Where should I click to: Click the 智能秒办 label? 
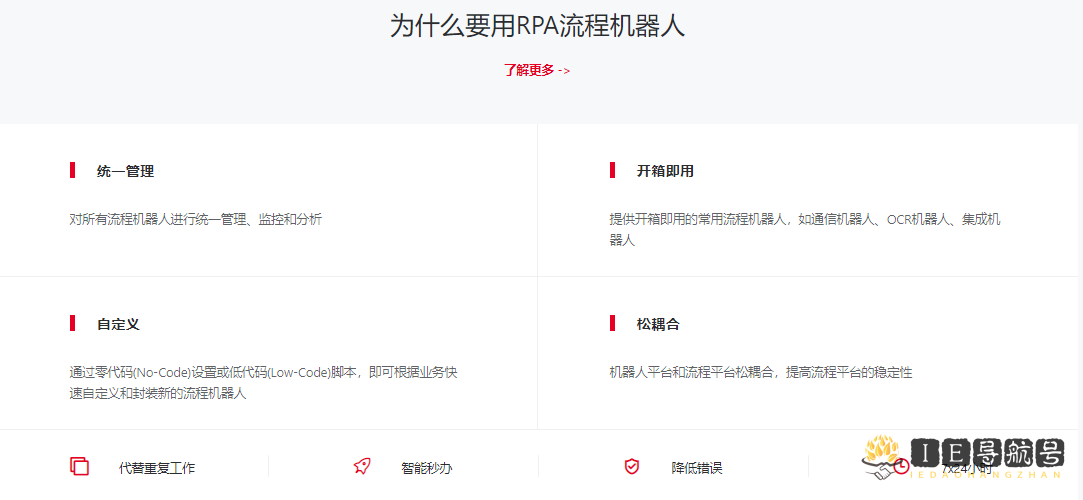click(426, 468)
